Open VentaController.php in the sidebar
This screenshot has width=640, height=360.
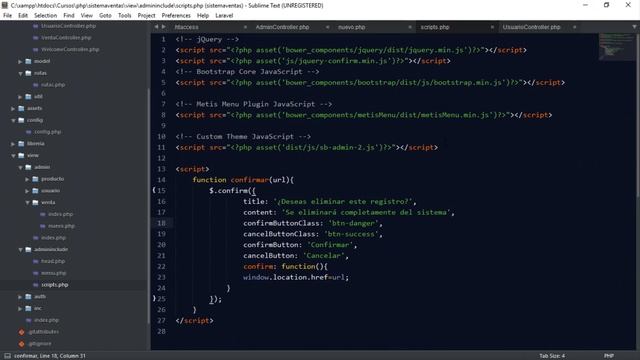pos(66,38)
